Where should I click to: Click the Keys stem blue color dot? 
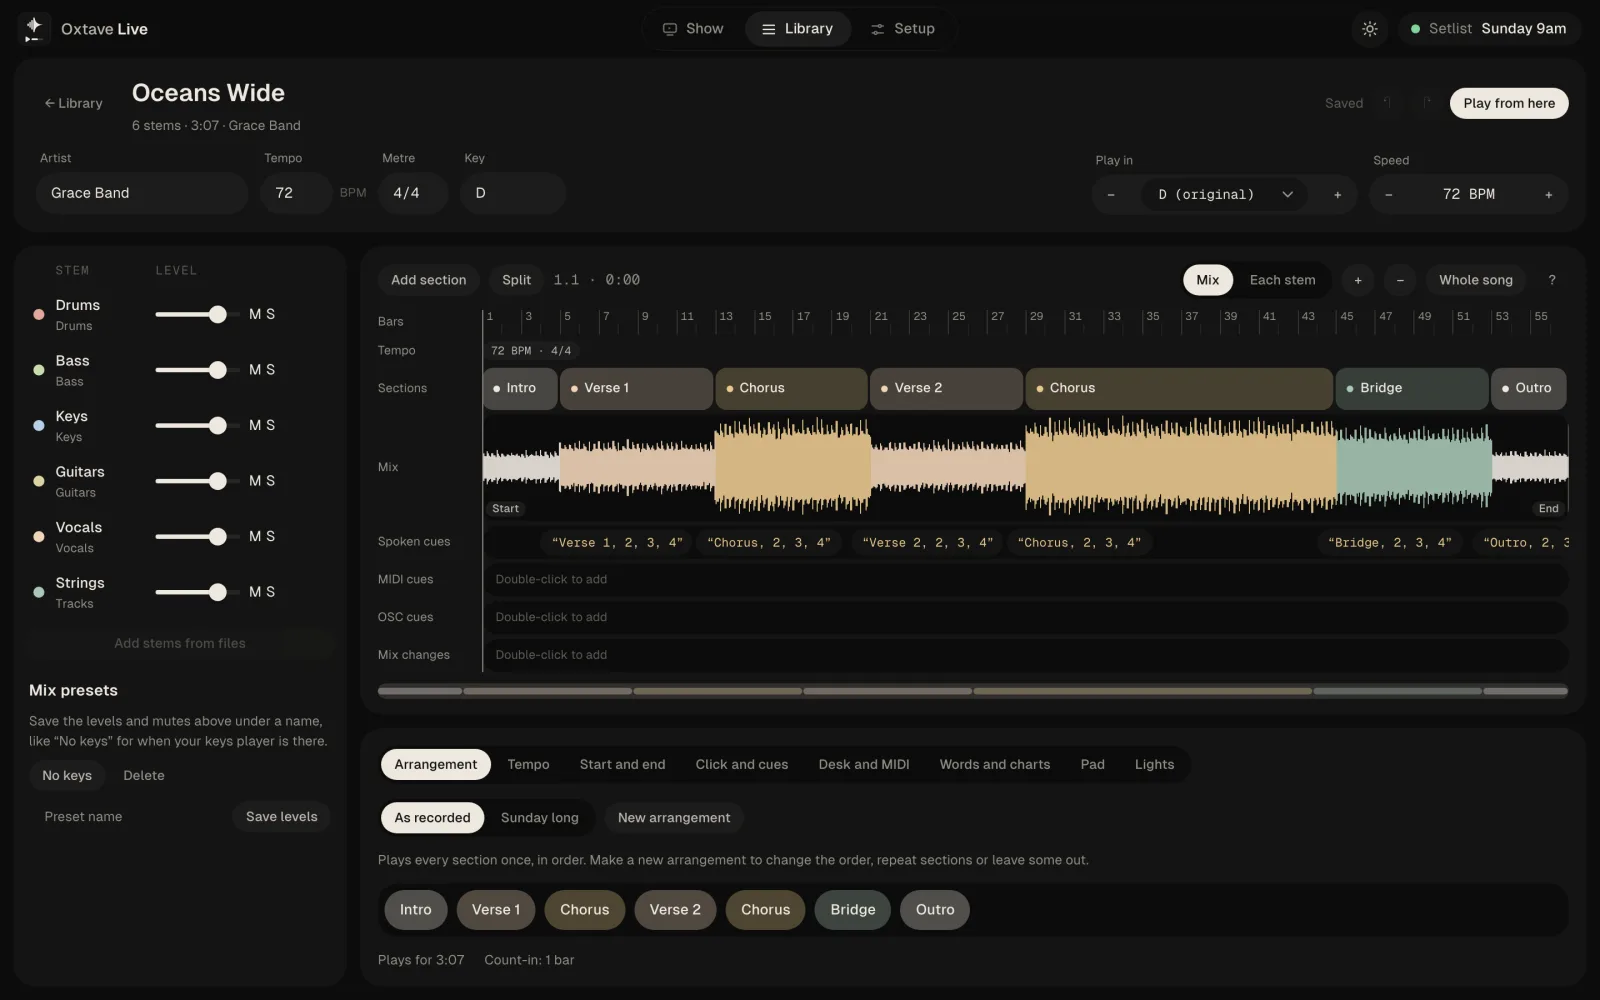(x=39, y=425)
